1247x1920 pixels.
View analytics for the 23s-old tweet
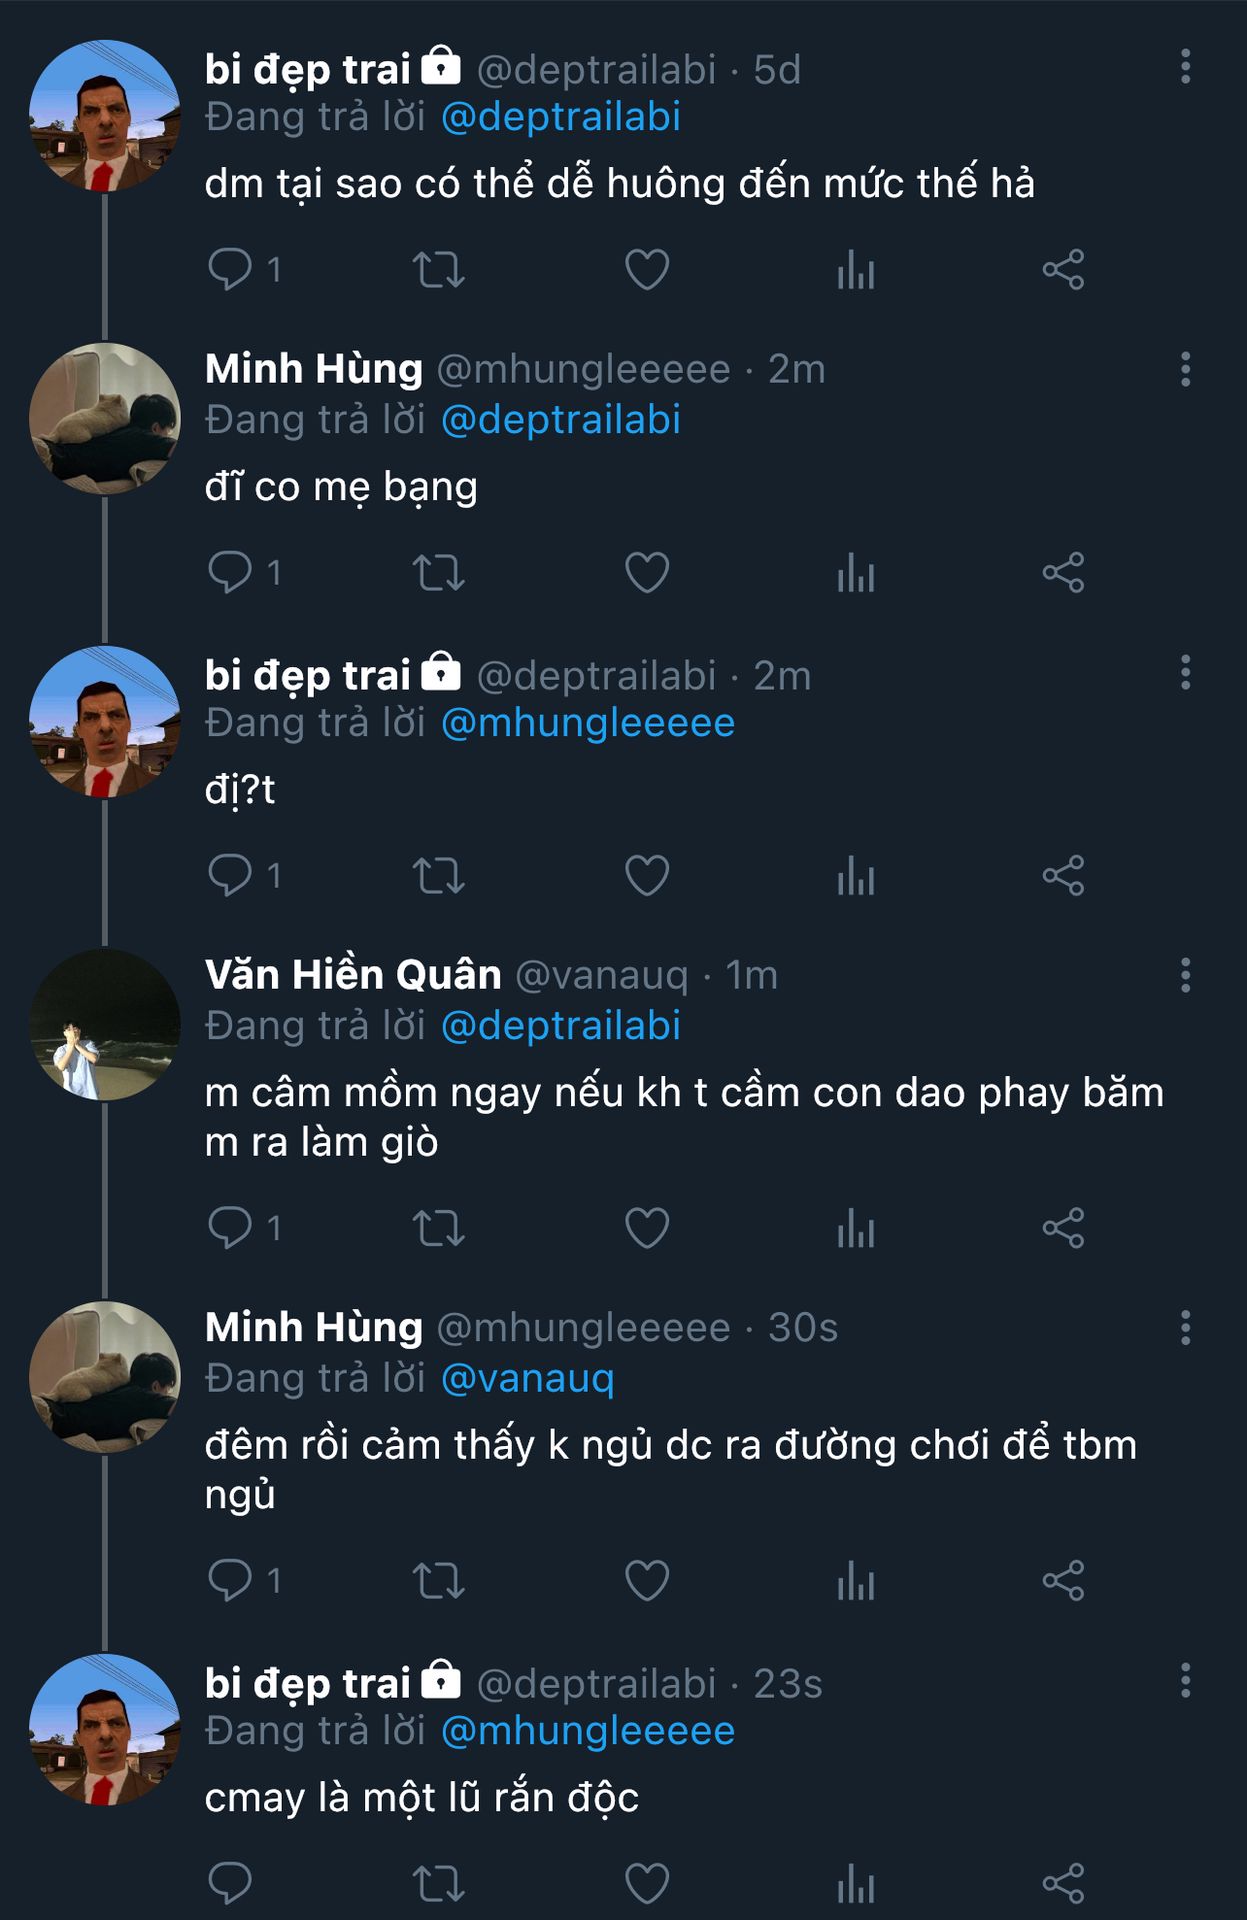click(856, 1884)
